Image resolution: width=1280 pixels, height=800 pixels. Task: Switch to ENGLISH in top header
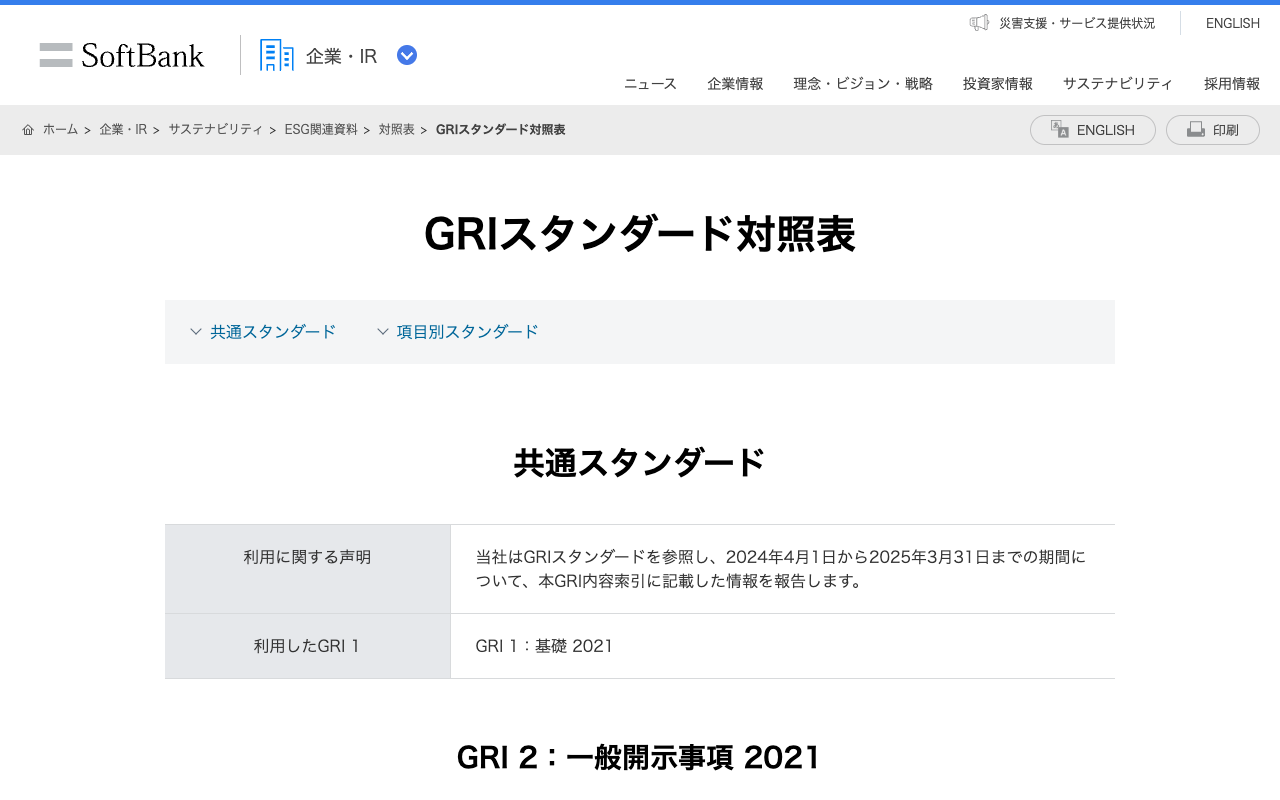pos(1233,23)
